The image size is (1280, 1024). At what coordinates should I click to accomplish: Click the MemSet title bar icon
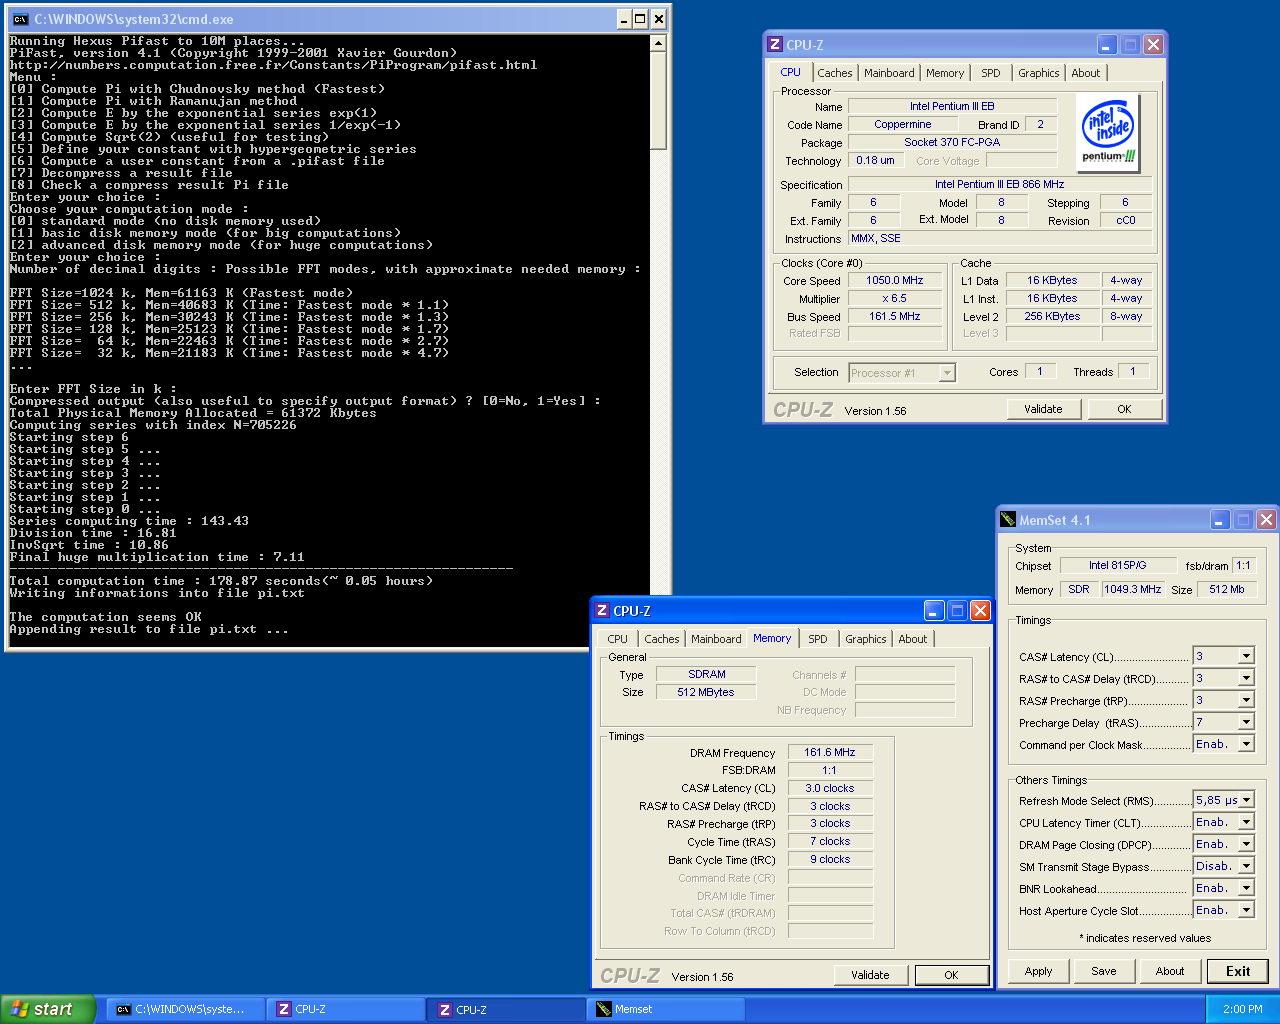point(1008,520)
